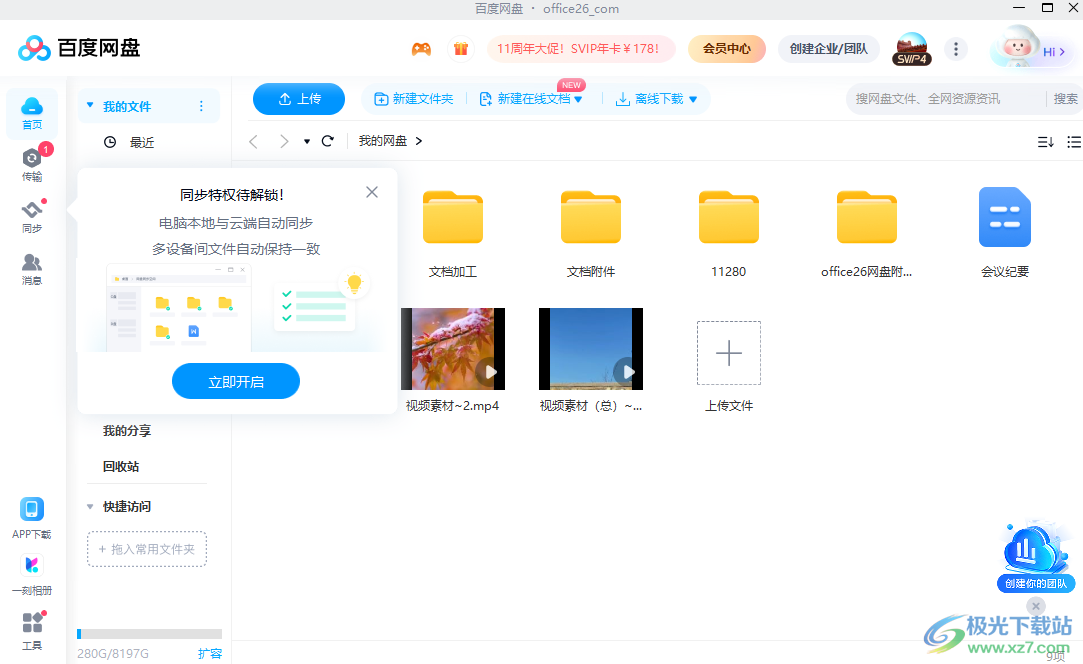Focus the 搜网盘文件 search field

coord(946,99)
